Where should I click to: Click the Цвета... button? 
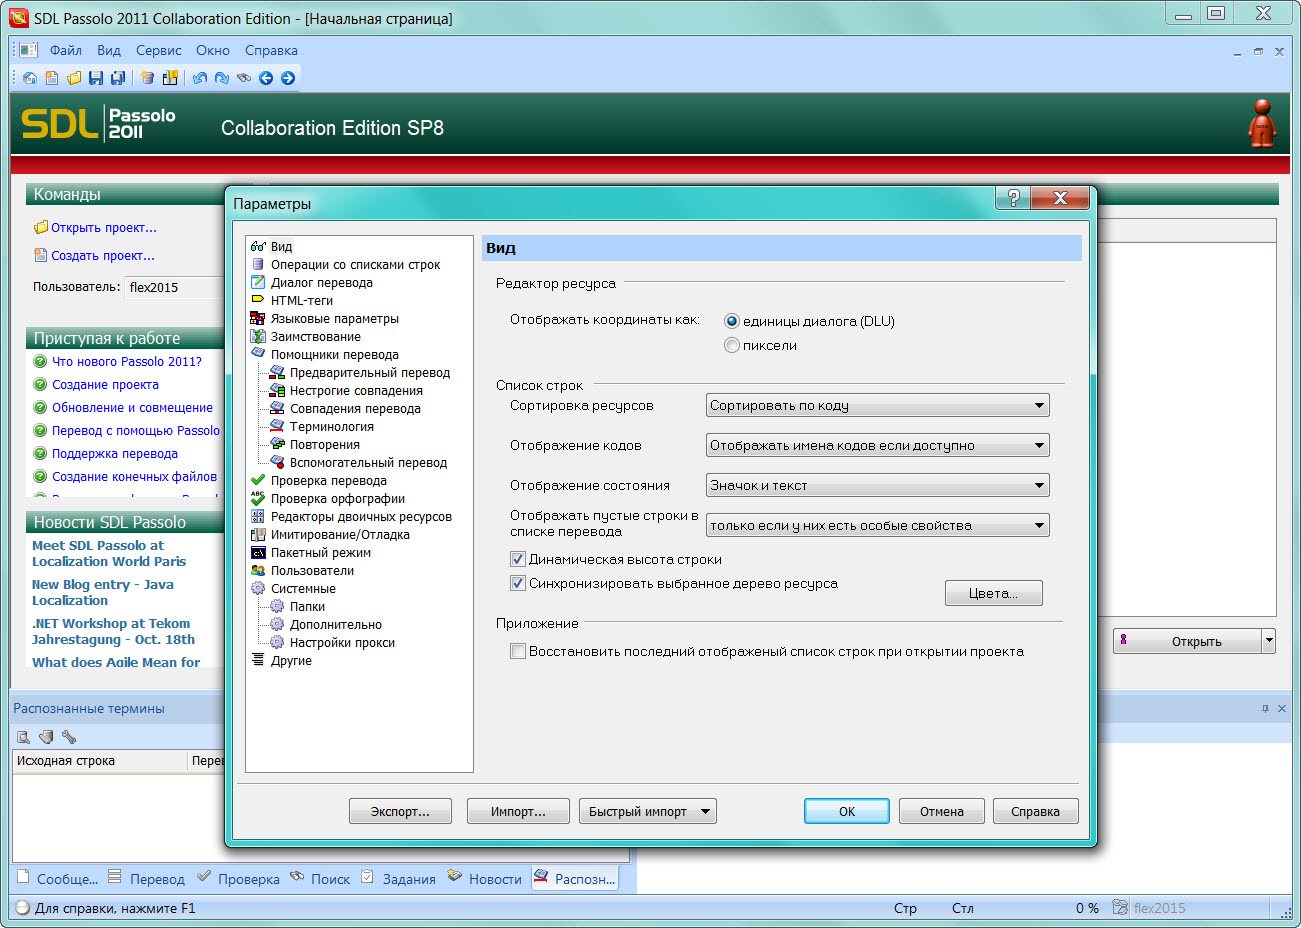click(993, 593)
